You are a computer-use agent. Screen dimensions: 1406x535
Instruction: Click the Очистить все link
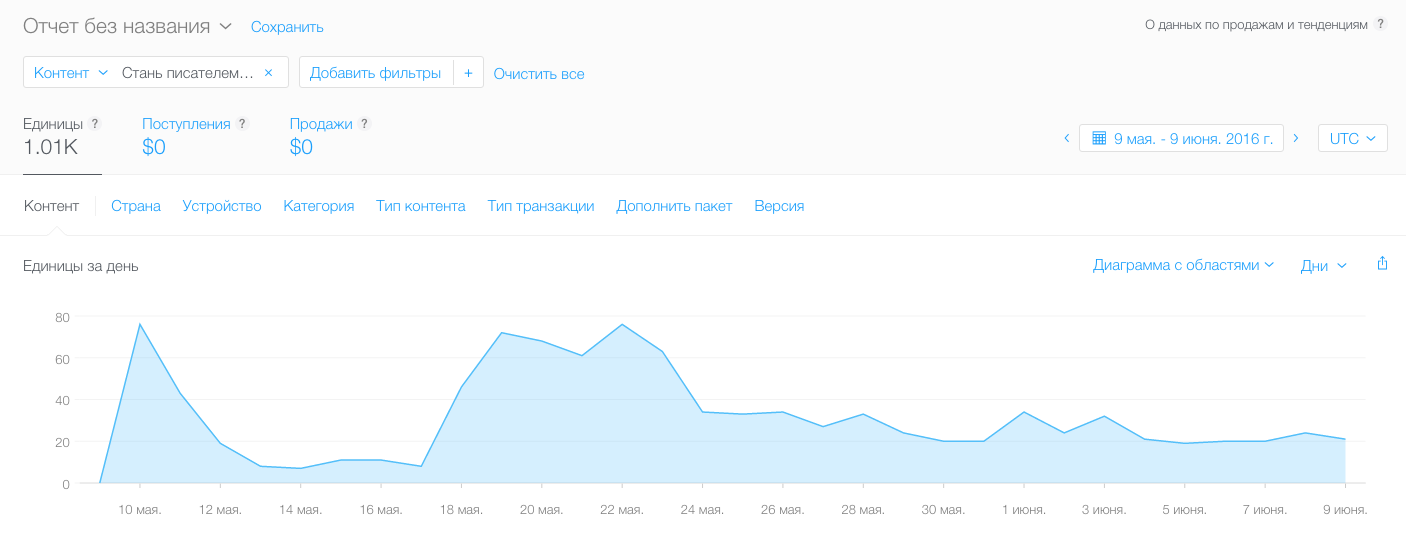tap(539, 74)
